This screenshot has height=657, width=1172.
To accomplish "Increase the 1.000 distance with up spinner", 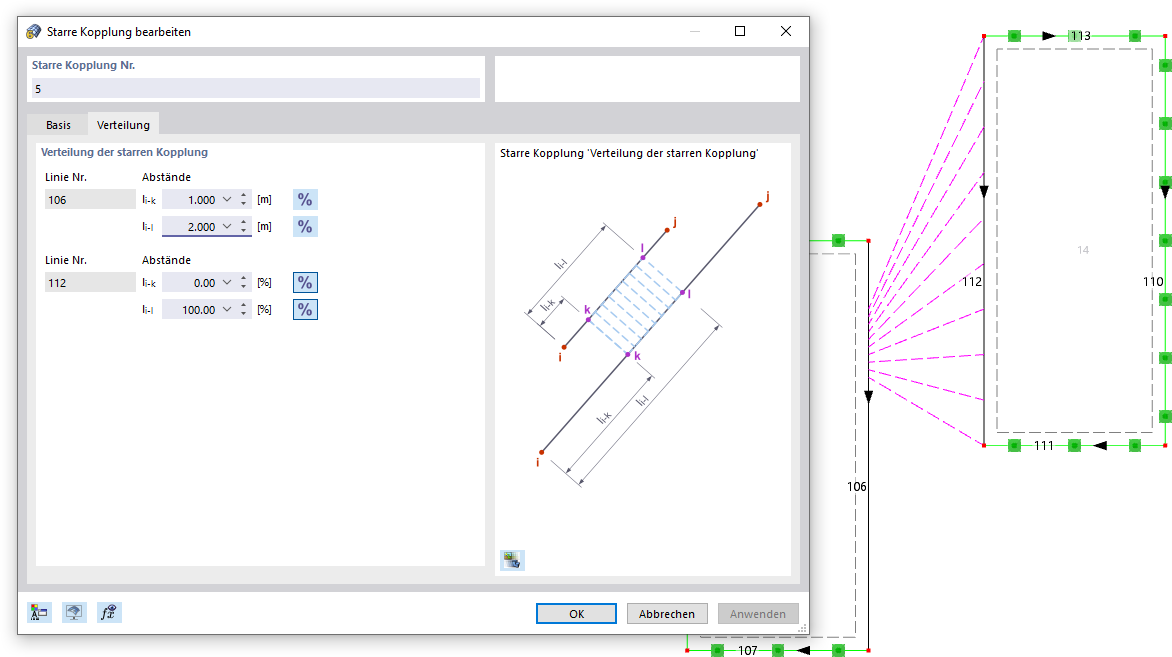I will pyautogui.click(x=244, y=196).
